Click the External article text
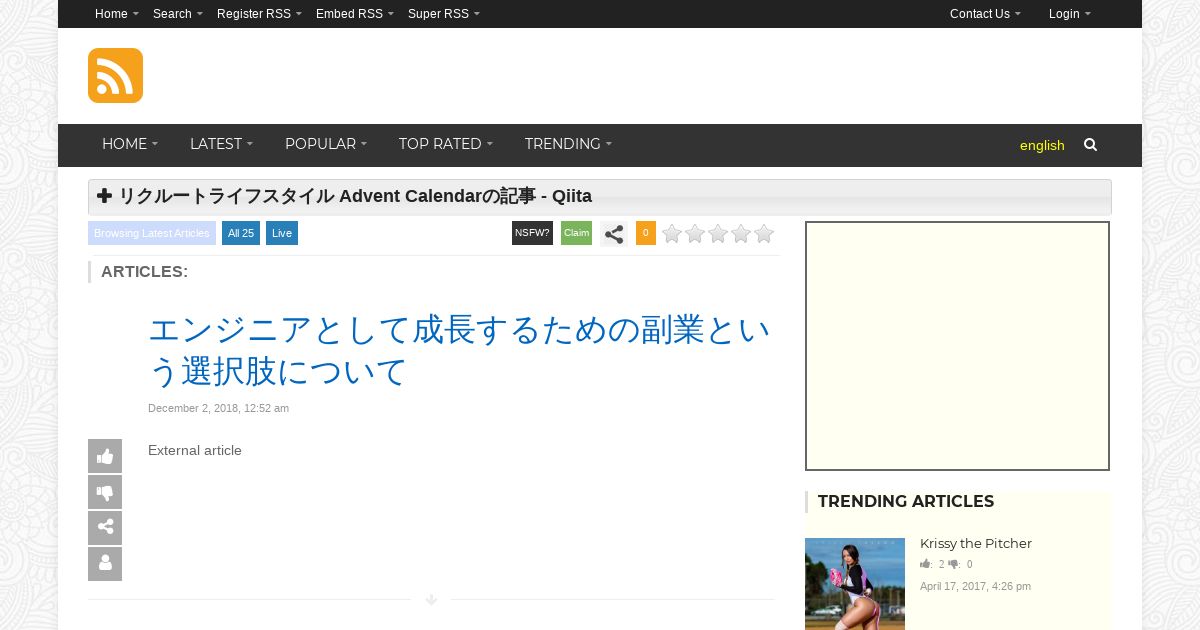This screenshot has width=1200, height=630. point(195,450)
